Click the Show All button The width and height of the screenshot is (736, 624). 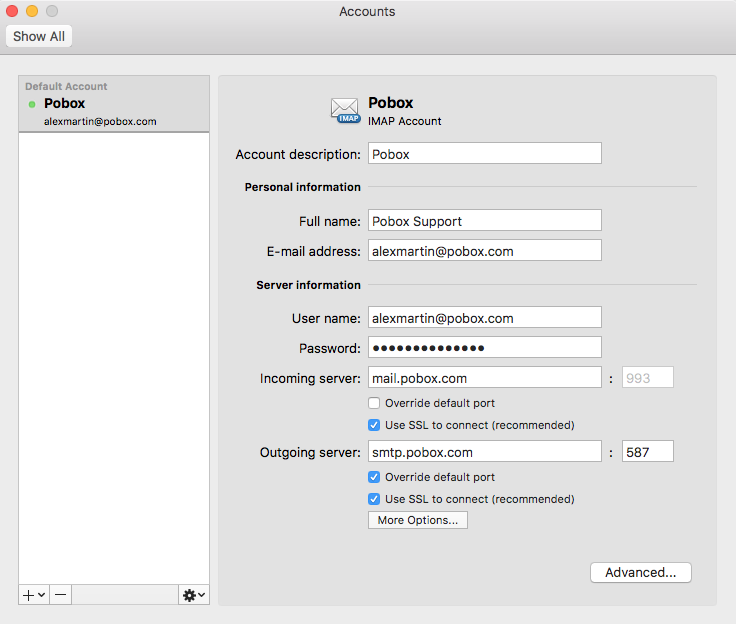click(39, 36)
